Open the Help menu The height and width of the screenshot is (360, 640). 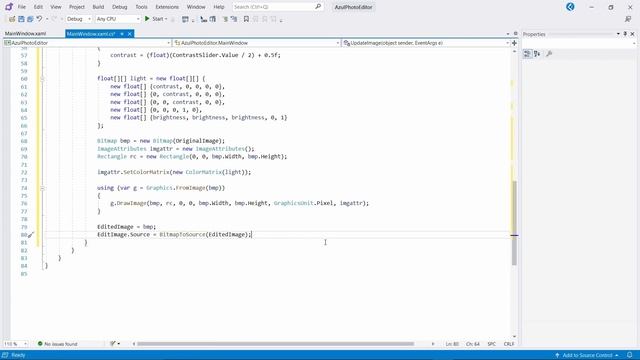coord(219,7)
